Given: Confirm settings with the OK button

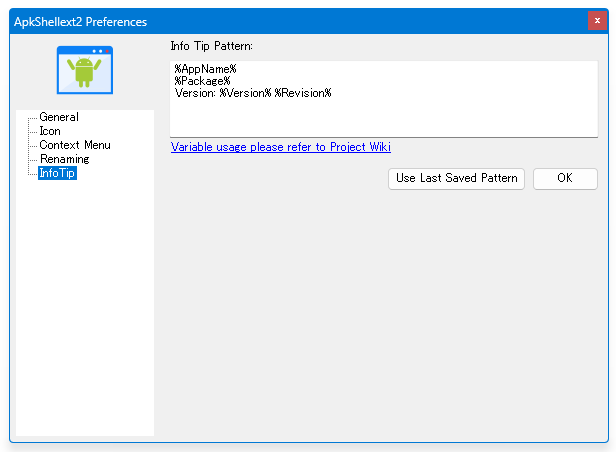Looking at the screenshot, I should pos(565,179).
